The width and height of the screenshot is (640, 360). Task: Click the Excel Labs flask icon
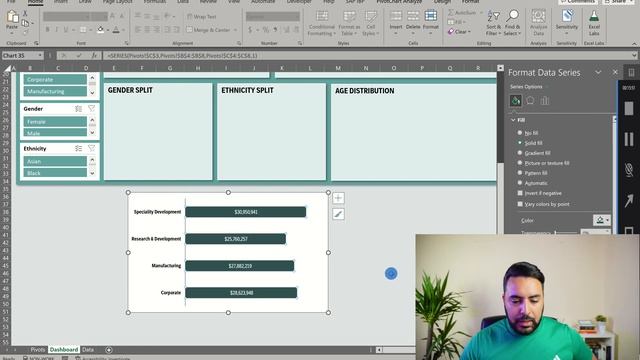coord(594,16)
